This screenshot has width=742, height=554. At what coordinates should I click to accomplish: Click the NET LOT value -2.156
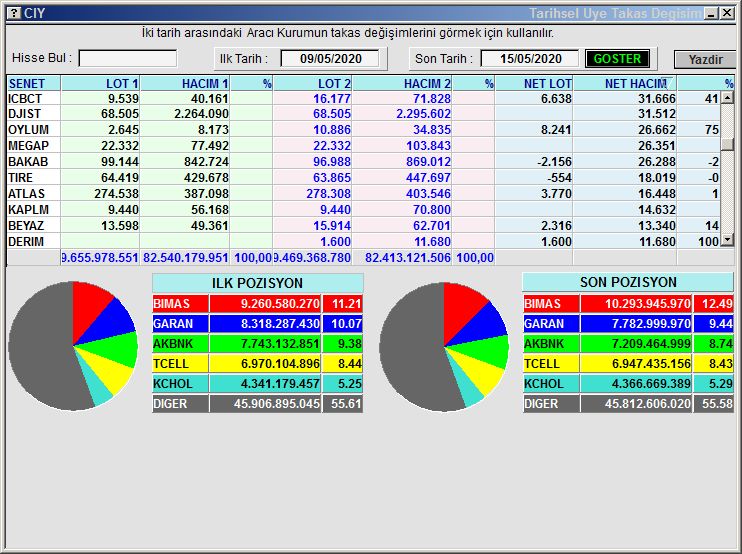pos(554,162)
